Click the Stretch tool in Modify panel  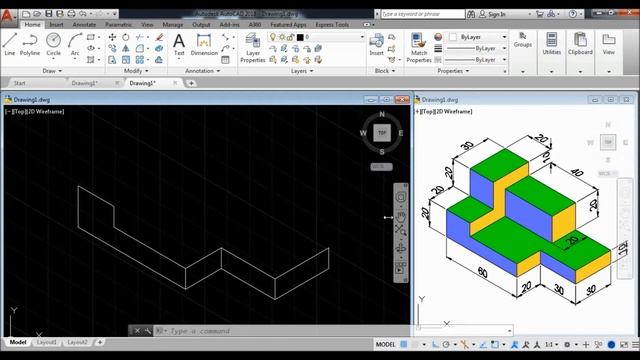pos(112,60)
